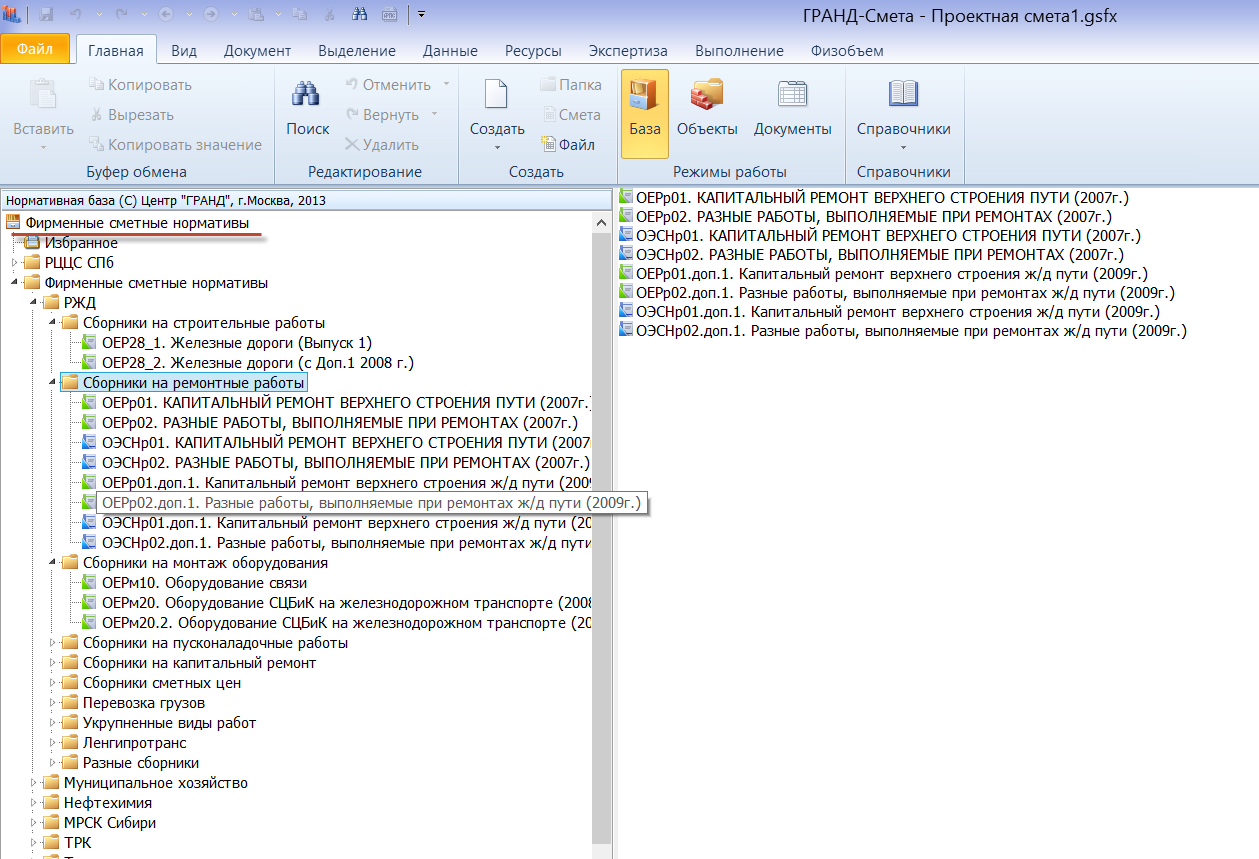
Task: Open the Файл menu button
Action: coord(35,48)
